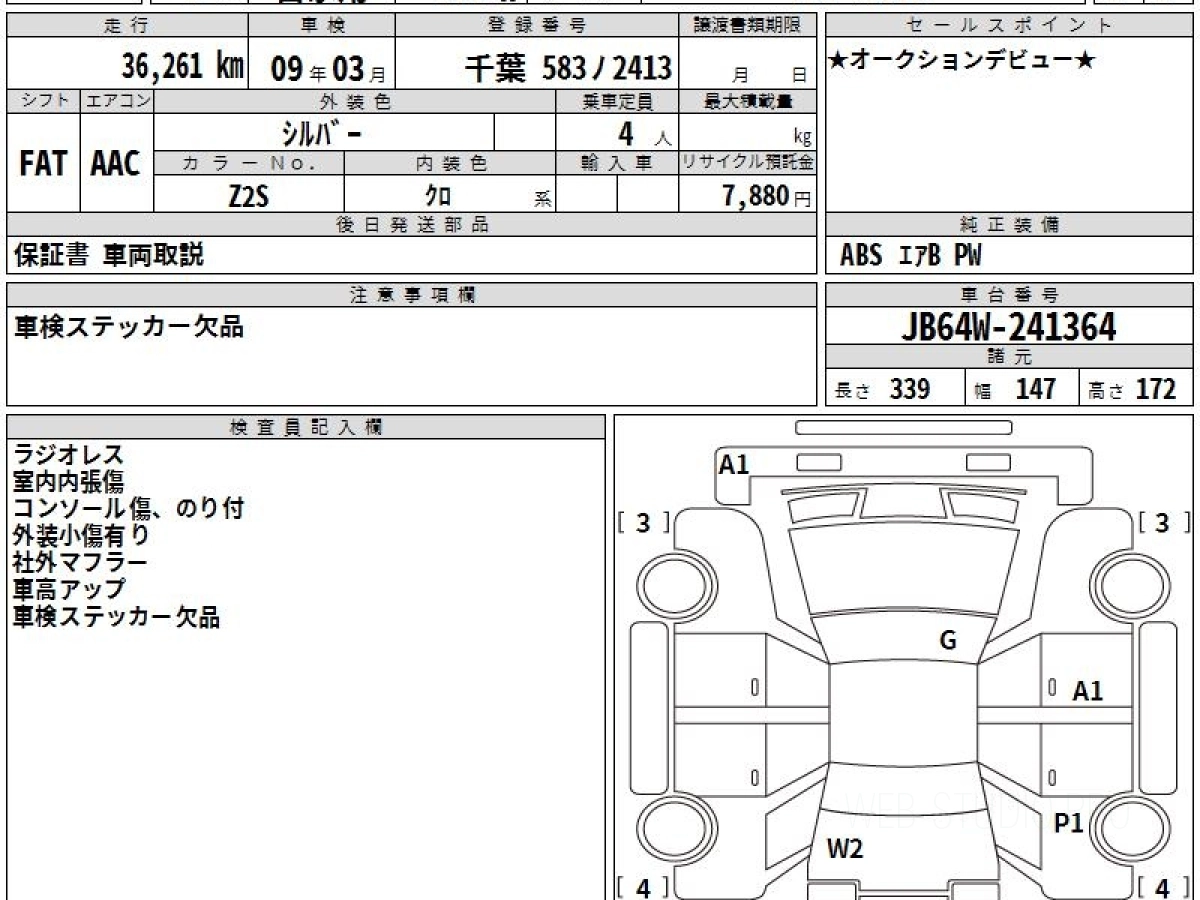This screenshot has height=900, width=1200.
Task: Click the registration number 千葉 583/2413
Action: coord(568,67)
